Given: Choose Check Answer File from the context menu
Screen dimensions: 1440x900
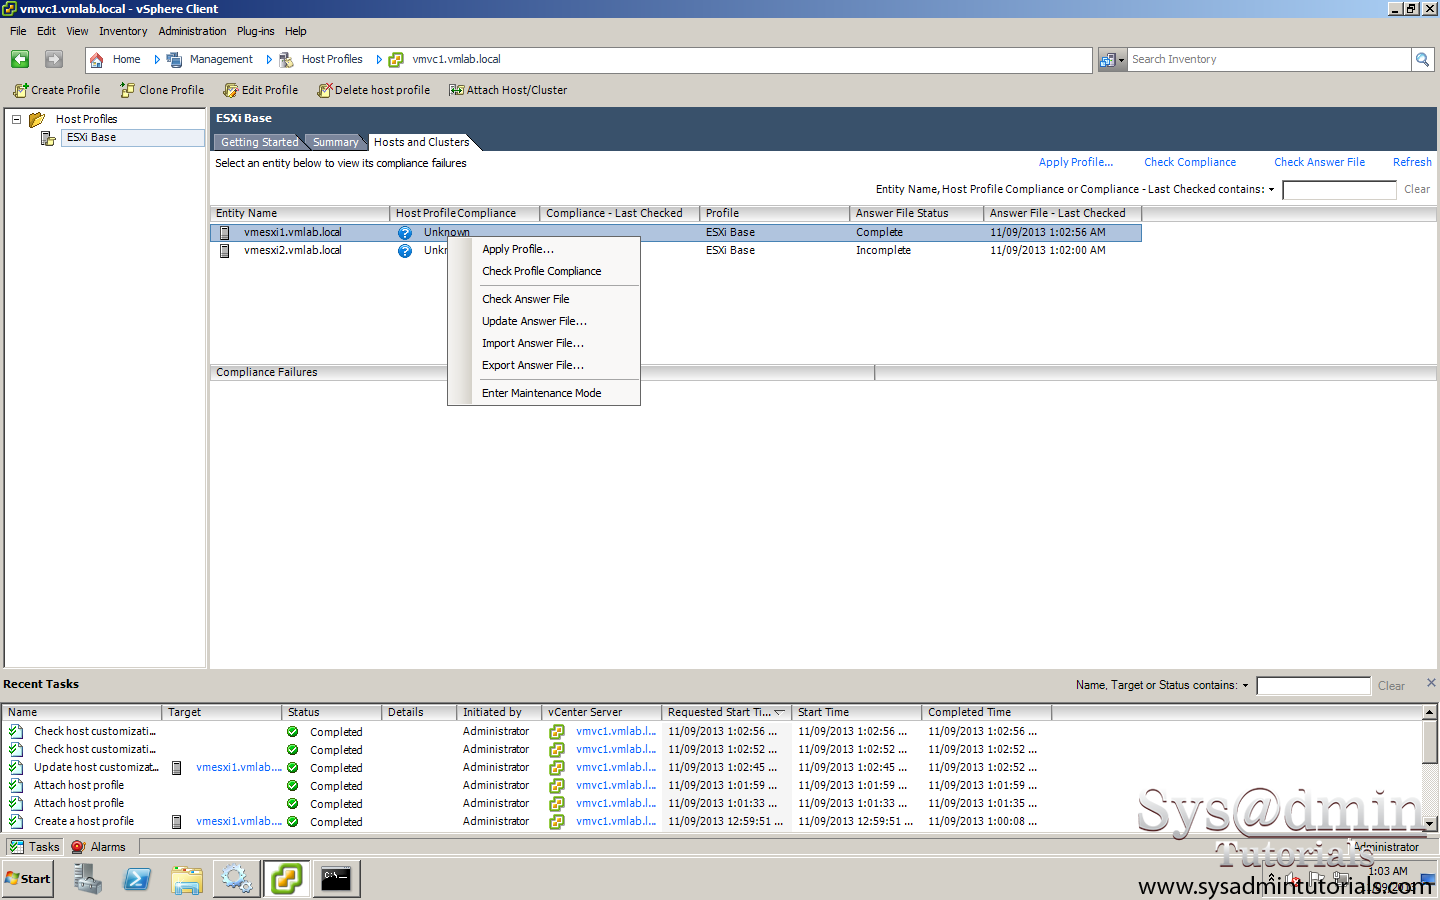Looking at the screenshot, I should tap(544, 299).
